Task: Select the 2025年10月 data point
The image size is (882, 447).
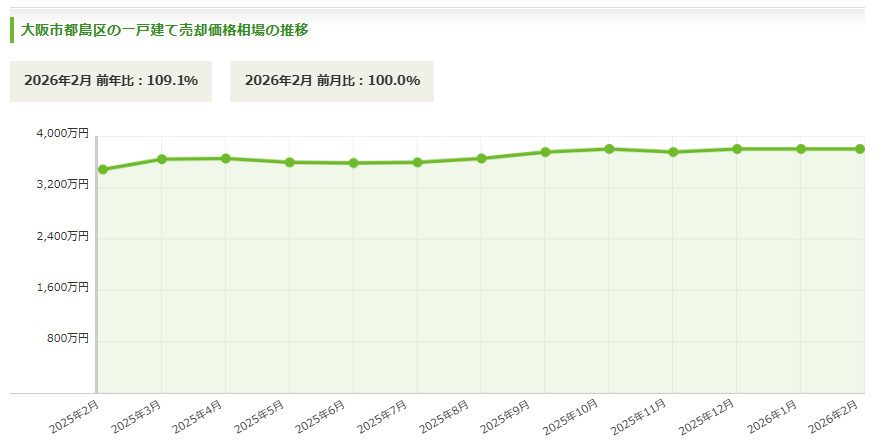Action: click(x=609, y=149)
